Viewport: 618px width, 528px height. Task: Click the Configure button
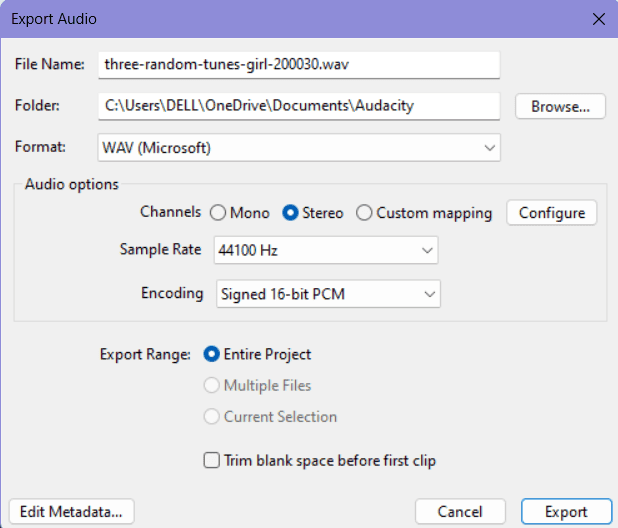tap(552, 213)
